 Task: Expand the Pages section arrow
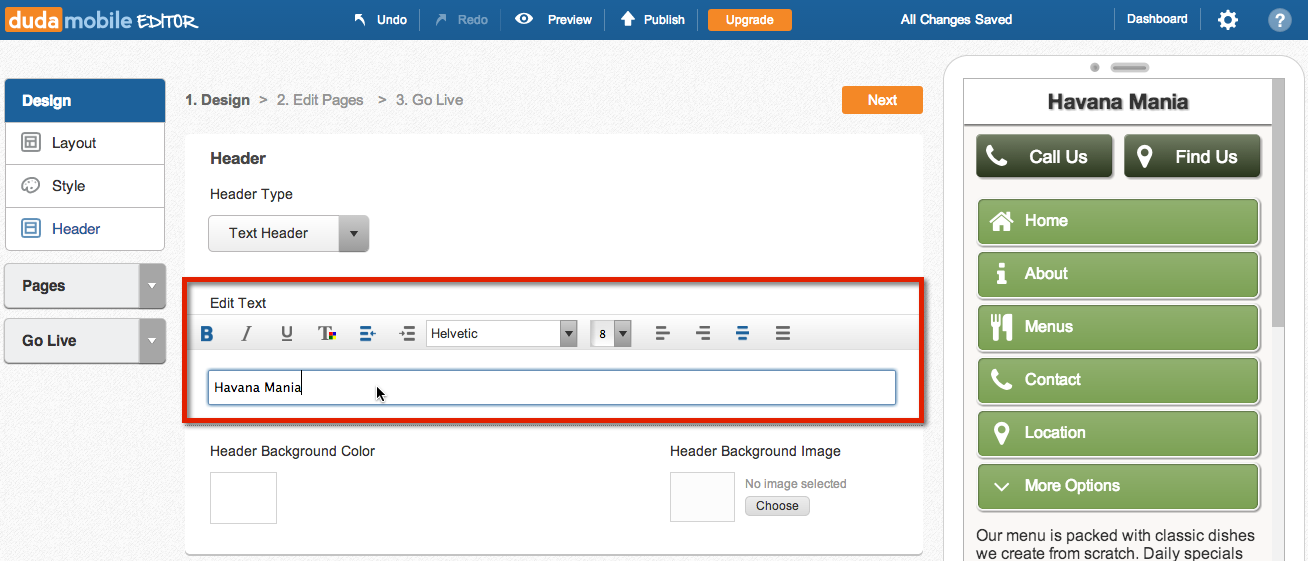152,286
